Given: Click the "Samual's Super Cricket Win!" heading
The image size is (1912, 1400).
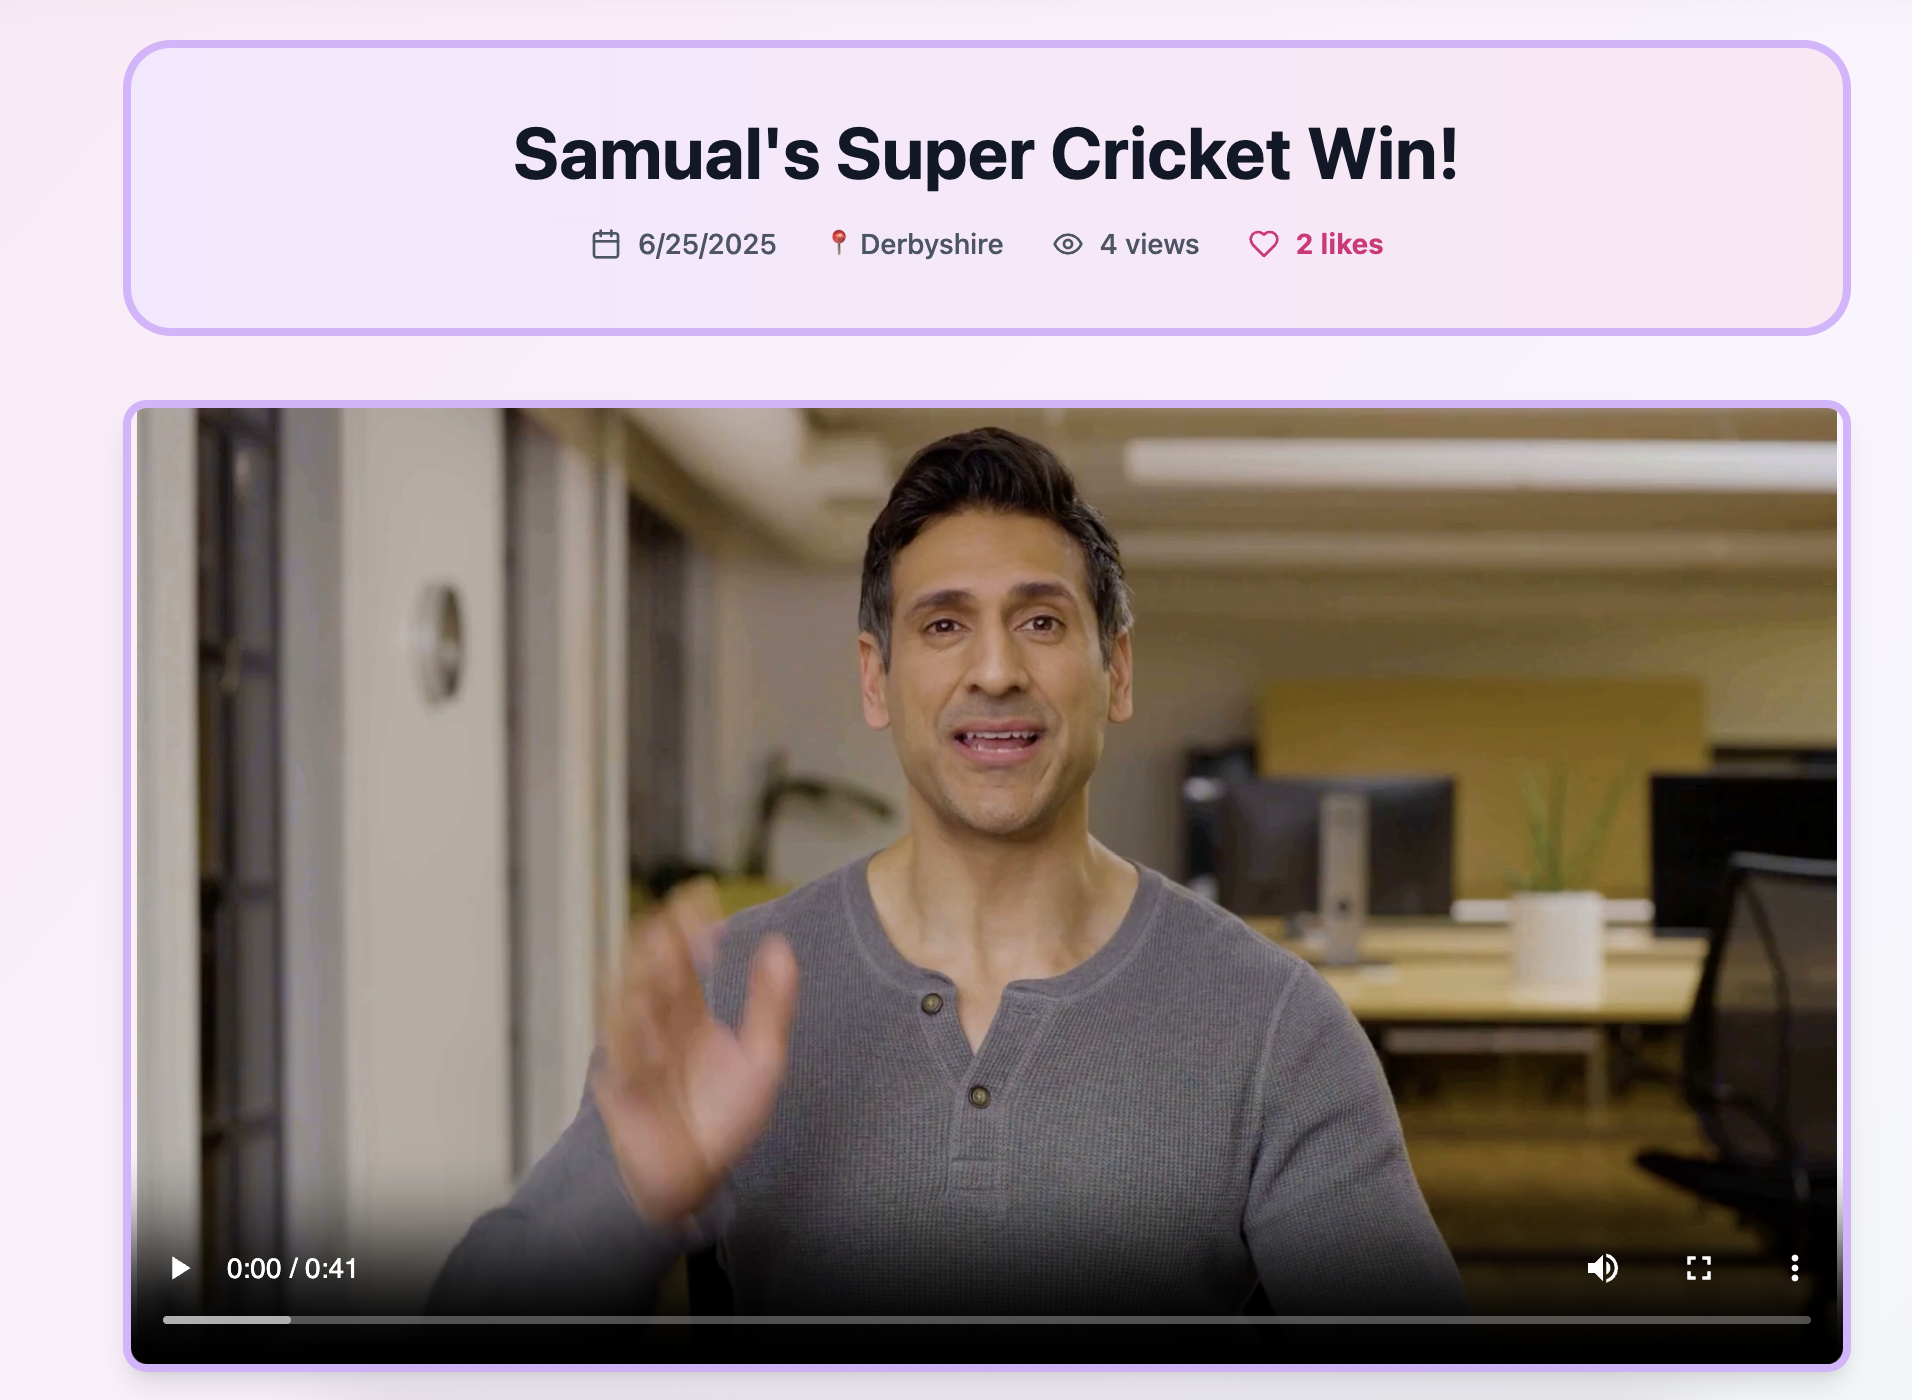Looking at the screenshot, I should point(986,154).
